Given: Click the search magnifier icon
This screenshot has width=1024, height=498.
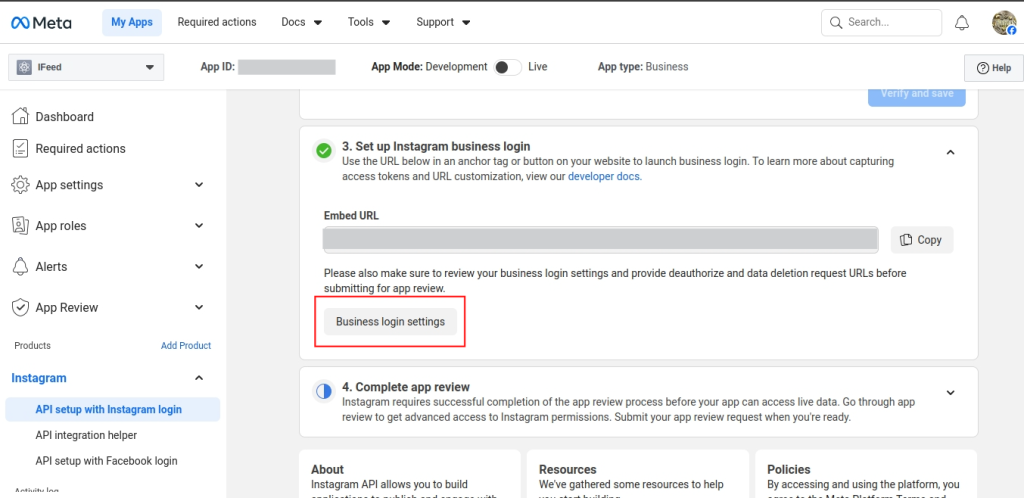Looking at the screenshot, I should pyautogui.click(x=836, y=22).
